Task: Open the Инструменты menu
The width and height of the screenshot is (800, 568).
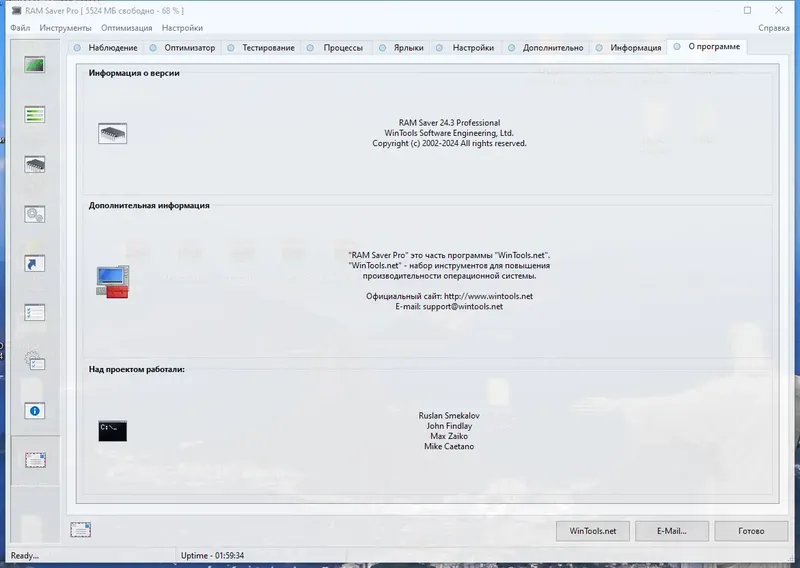Action: coord(65,28)
